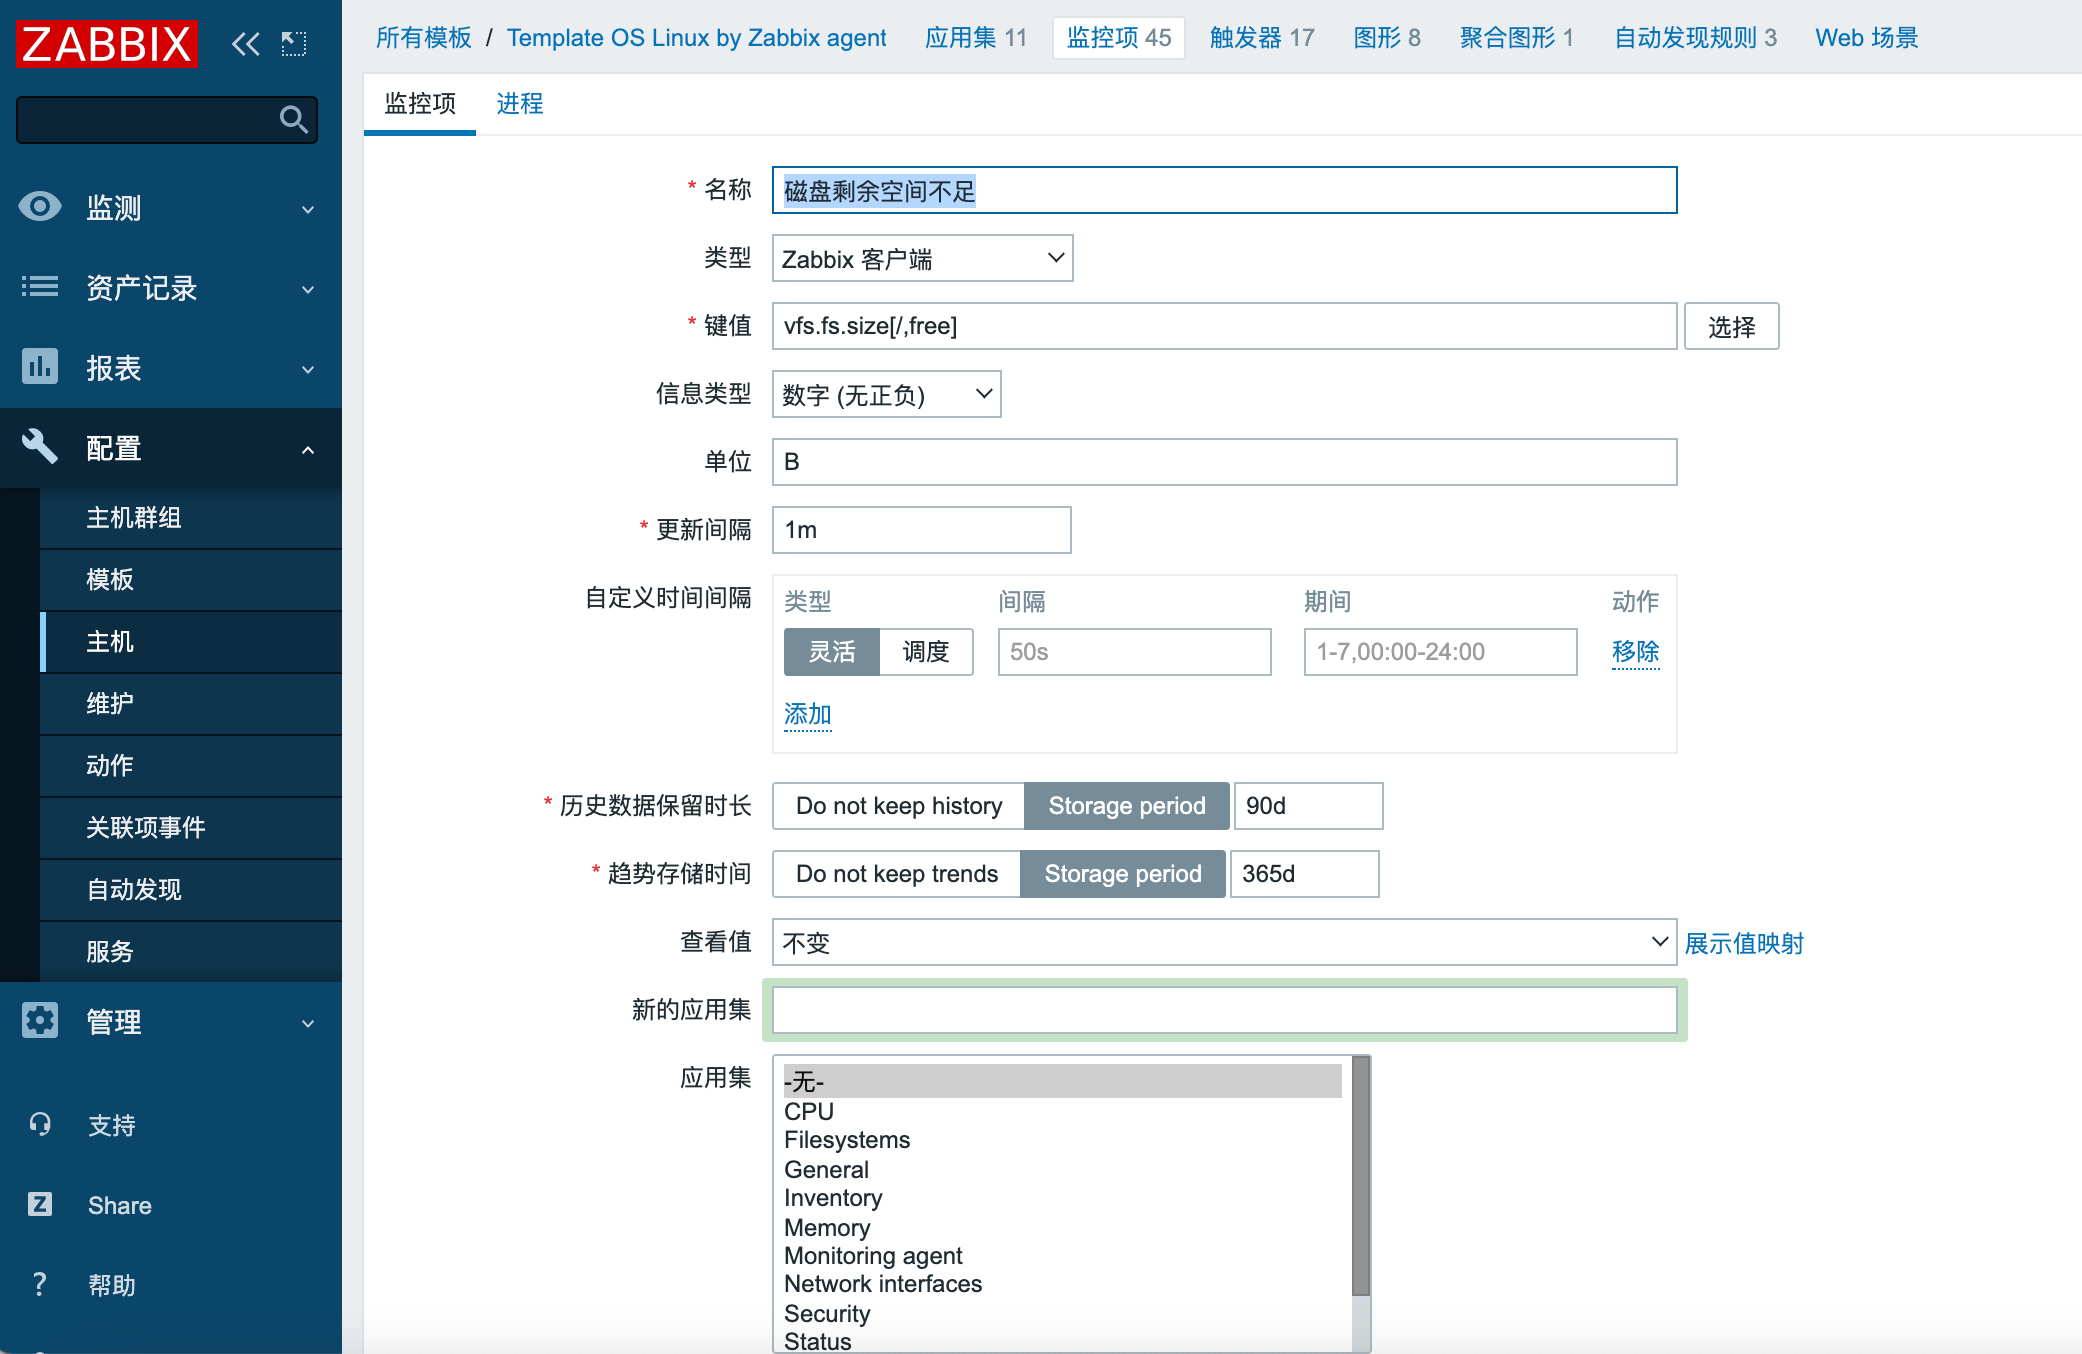Open the 类型 Zabbix 客户端 dropdown

point(922,259)
